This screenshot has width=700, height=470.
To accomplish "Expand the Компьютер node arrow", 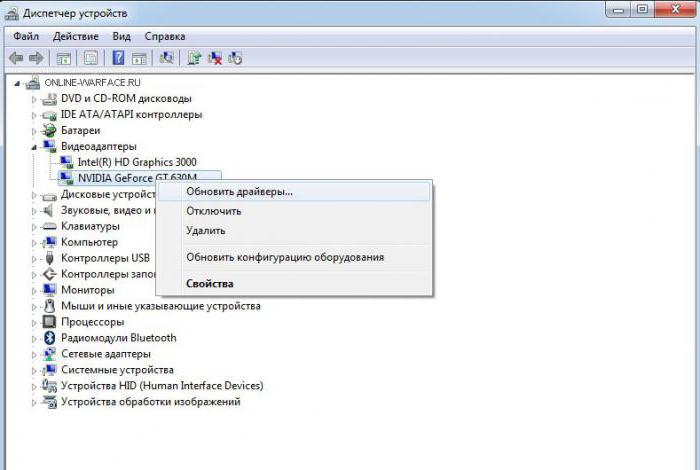I will tap(34, 243).
